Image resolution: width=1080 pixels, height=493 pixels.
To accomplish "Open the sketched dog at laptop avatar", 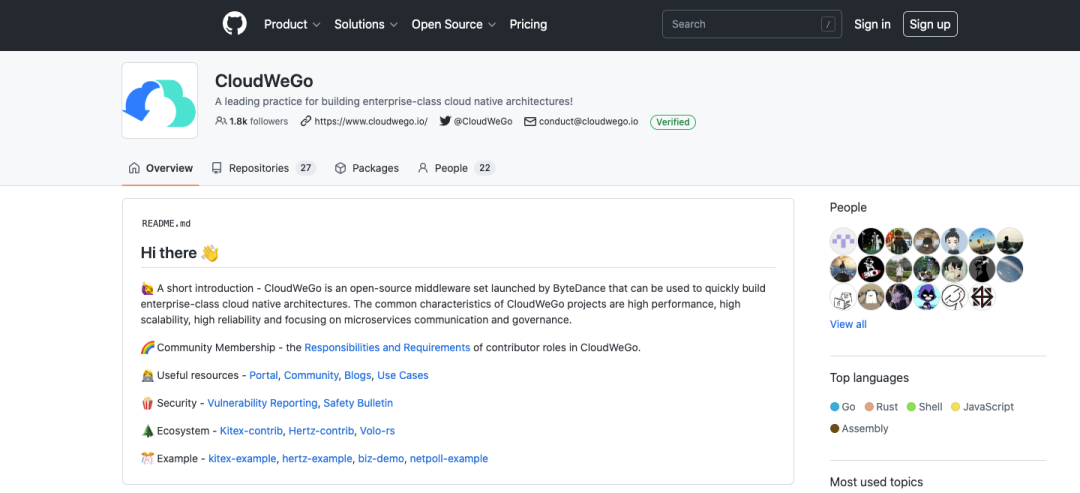I will pos(843,297).
